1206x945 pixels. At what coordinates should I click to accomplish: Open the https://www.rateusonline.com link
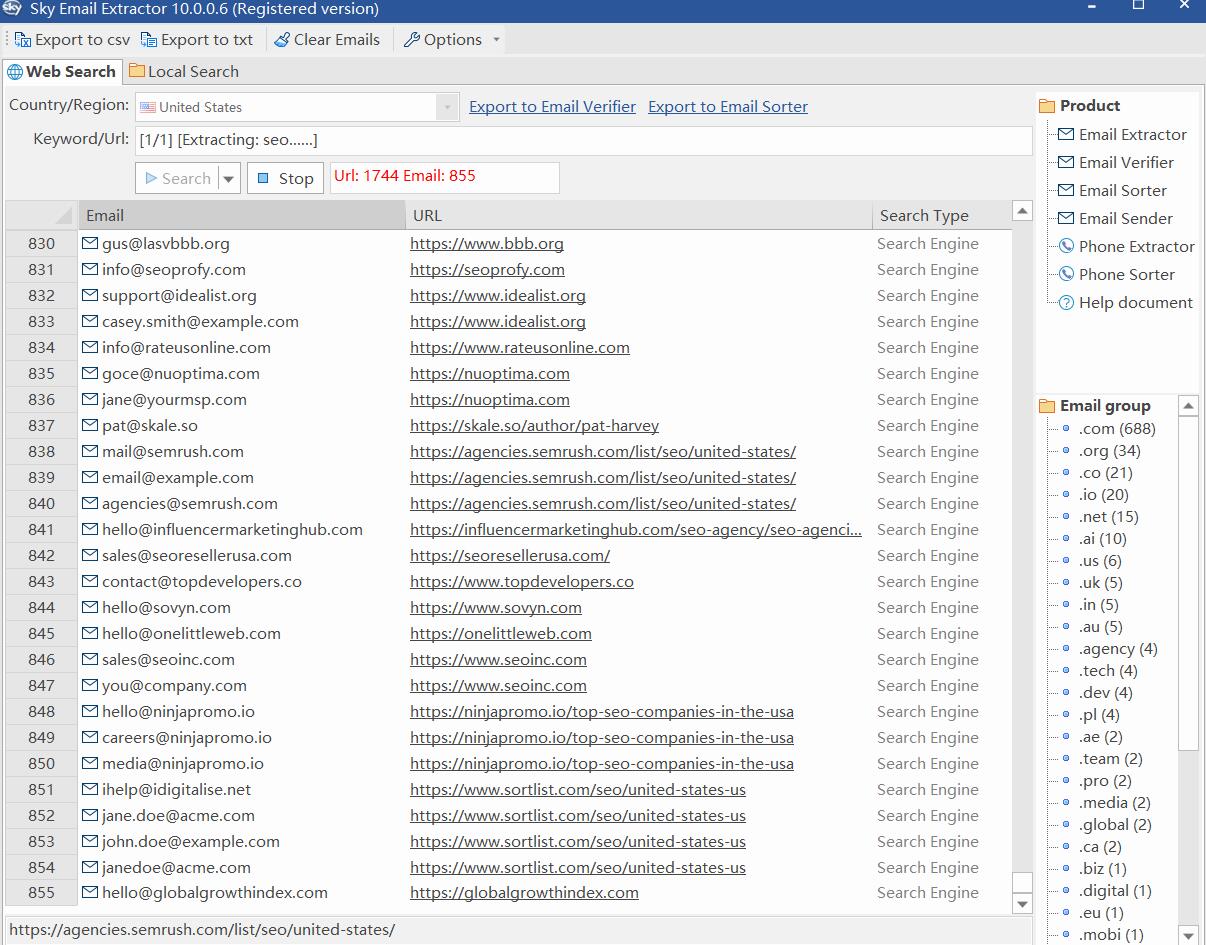520,348
